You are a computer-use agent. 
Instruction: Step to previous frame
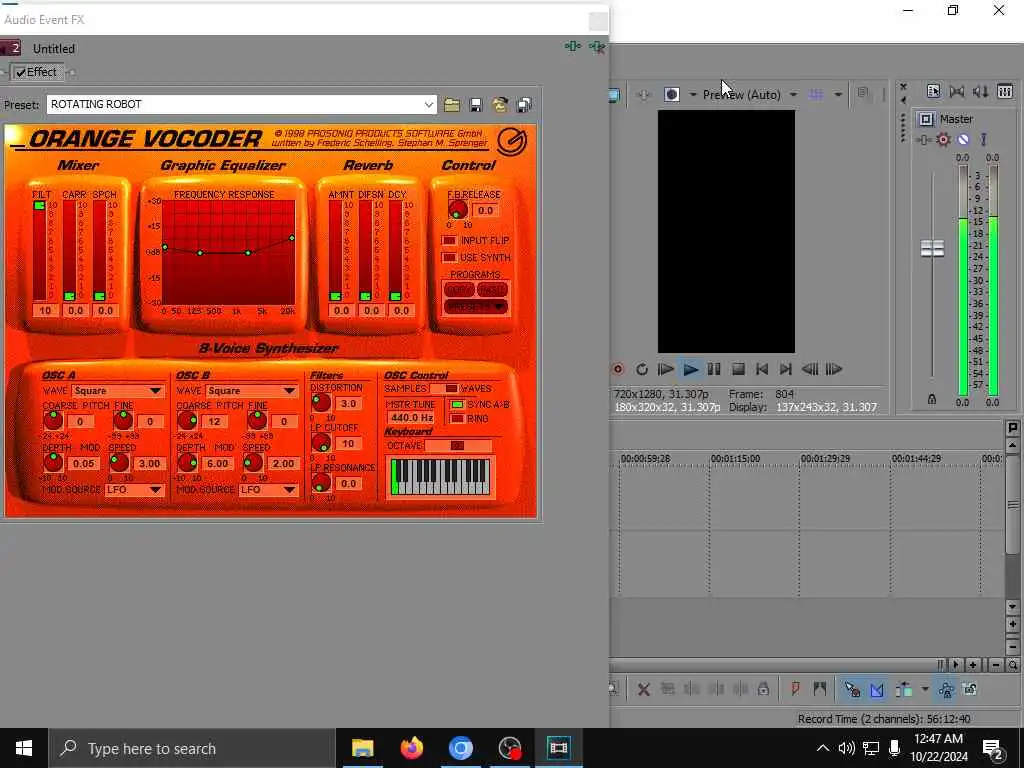[810, 369]
